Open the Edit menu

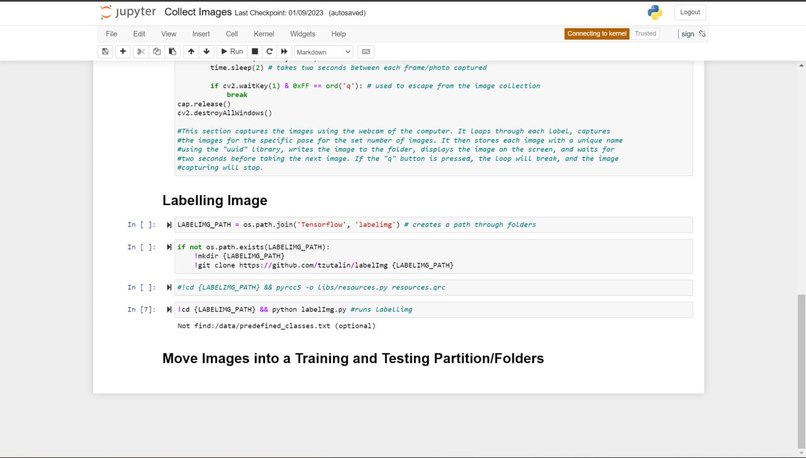139,34
